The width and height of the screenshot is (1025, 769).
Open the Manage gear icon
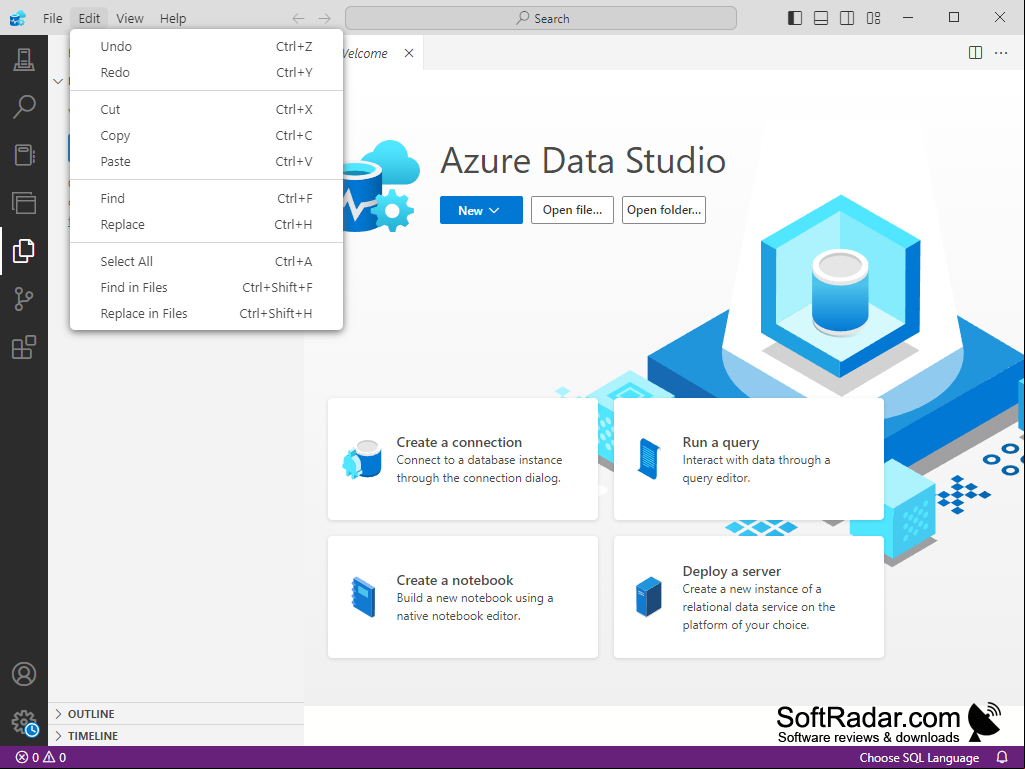(24, 723)
